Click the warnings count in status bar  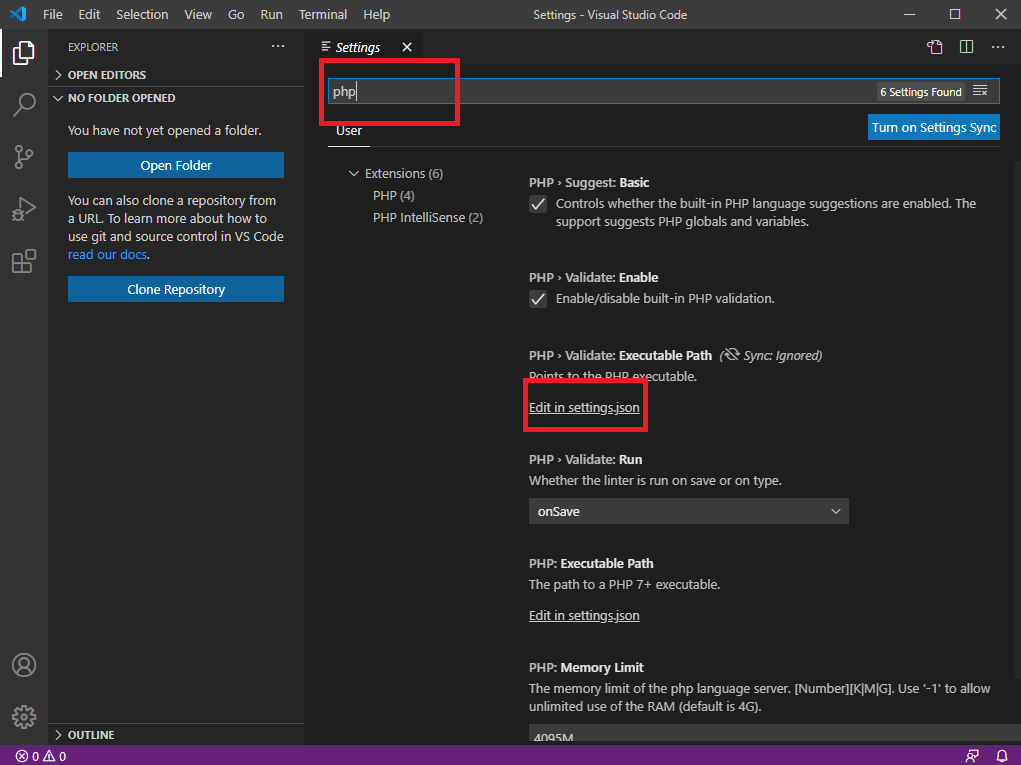click(55, 756)
